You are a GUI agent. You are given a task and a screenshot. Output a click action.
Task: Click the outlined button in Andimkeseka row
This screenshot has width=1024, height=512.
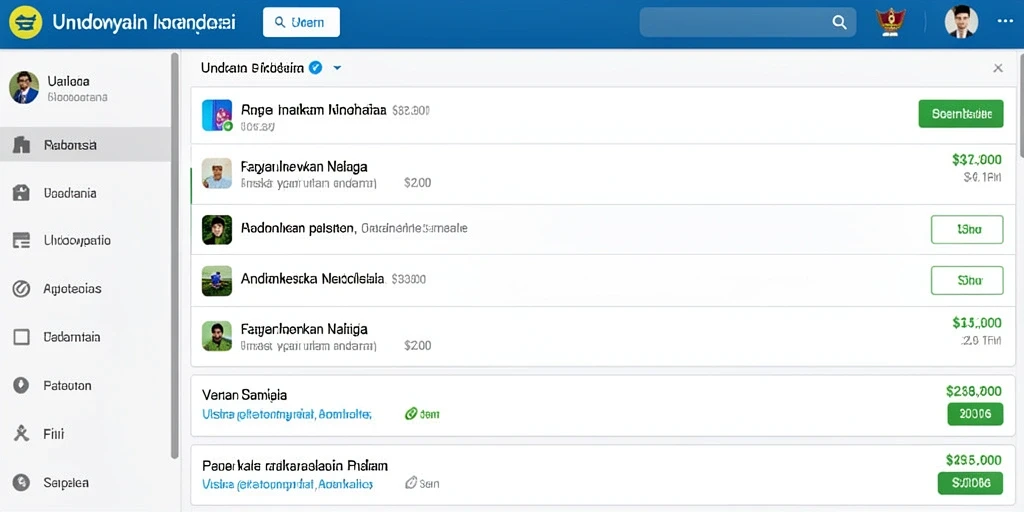967,280
